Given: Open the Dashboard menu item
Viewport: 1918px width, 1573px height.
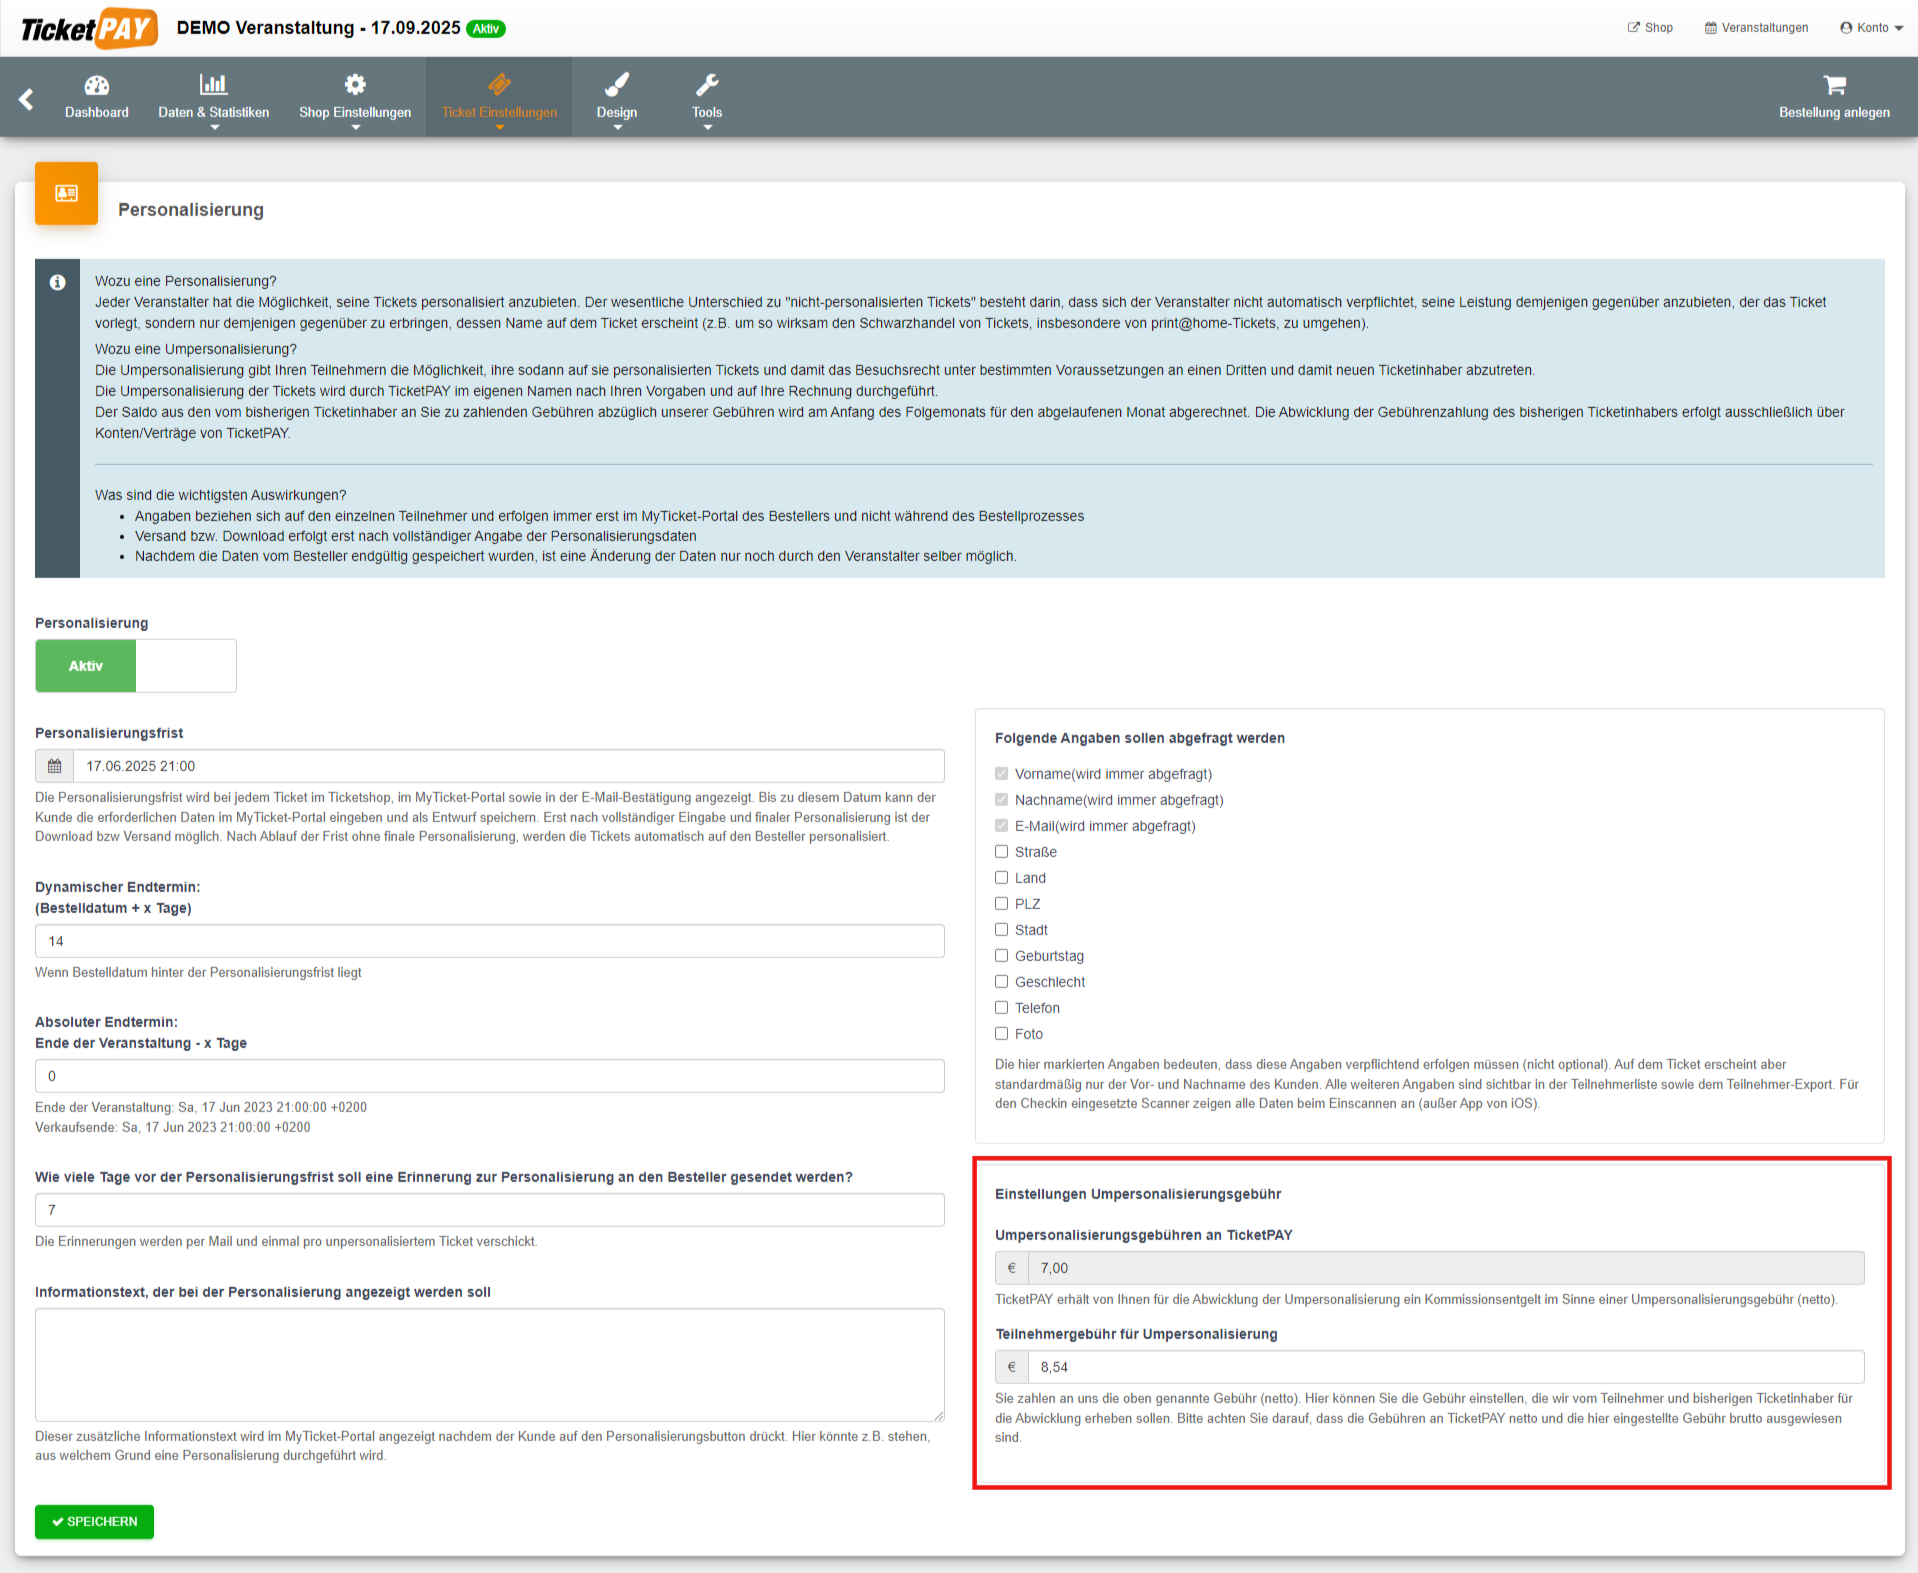Looking at the screenshot, I should click(97, 112).
